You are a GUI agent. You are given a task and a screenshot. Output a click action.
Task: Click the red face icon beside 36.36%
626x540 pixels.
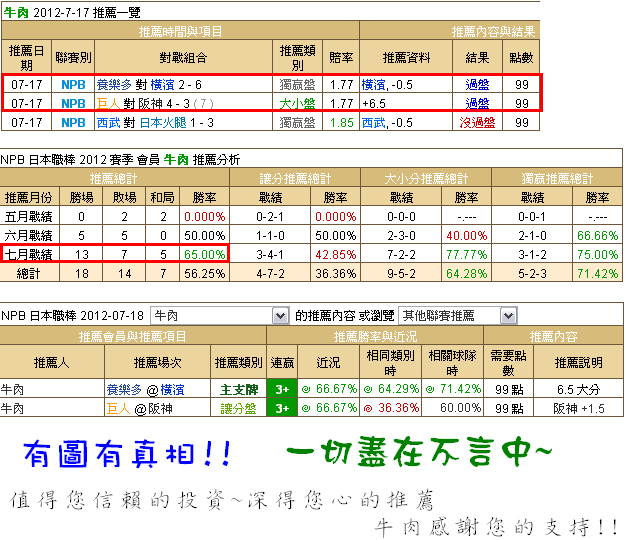(368, 408)
